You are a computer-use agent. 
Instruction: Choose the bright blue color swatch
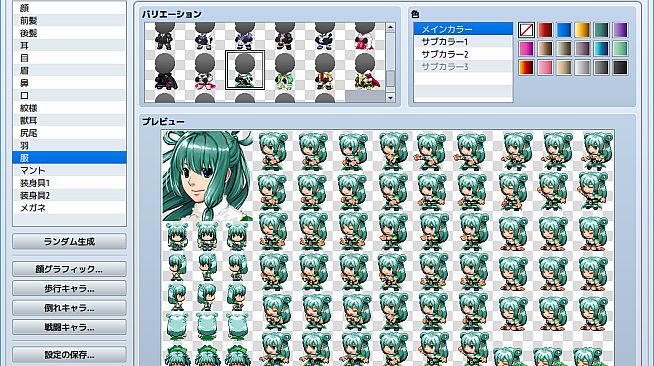[x=563, y=30]
